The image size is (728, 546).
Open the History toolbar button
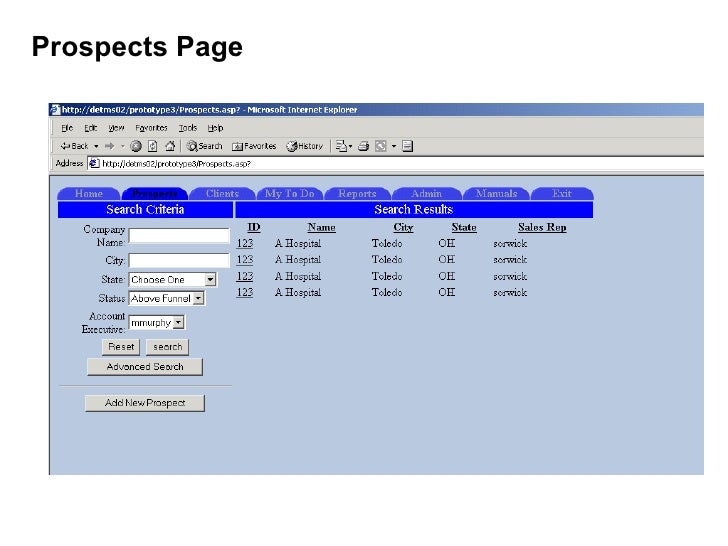click(x=305, y=146)
